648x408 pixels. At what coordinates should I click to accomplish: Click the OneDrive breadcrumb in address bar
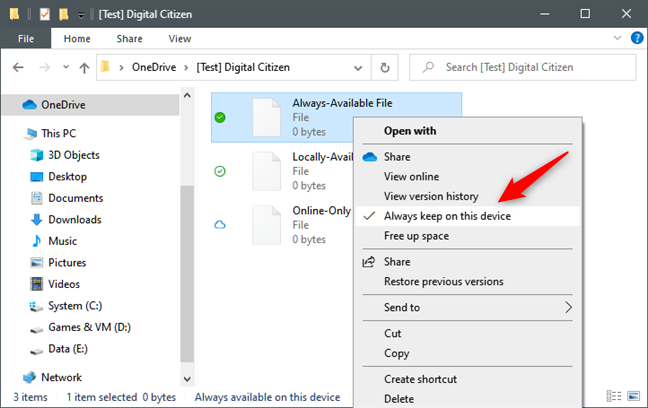(154, 67)
